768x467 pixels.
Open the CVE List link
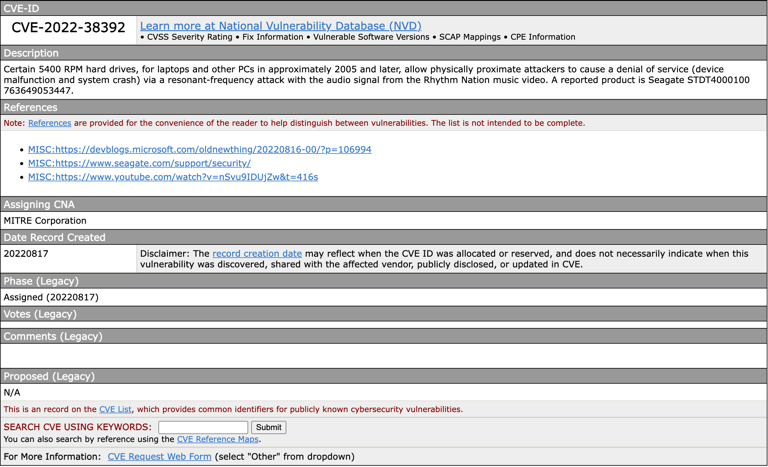coord(115,409)
